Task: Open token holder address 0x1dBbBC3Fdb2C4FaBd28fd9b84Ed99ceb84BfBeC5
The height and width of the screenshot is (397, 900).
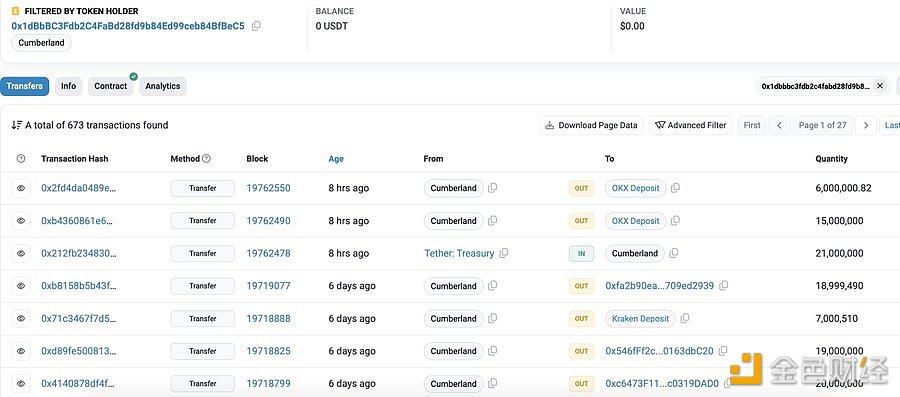Action: 128,26
